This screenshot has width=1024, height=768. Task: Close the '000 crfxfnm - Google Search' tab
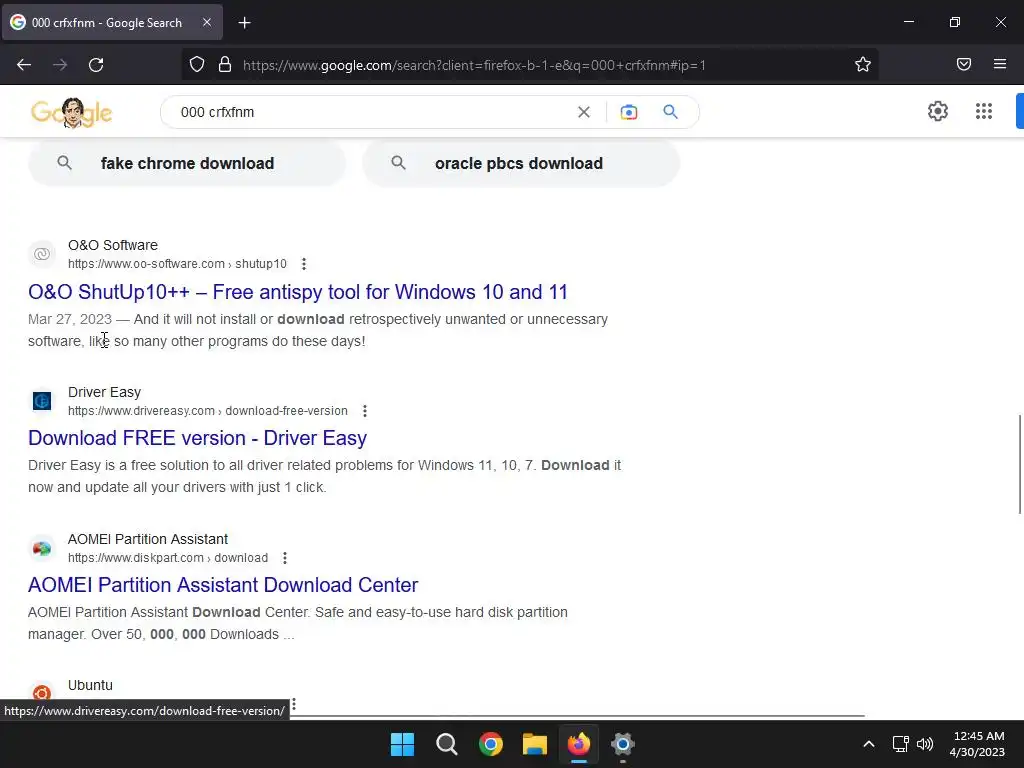tap(206, 23)
